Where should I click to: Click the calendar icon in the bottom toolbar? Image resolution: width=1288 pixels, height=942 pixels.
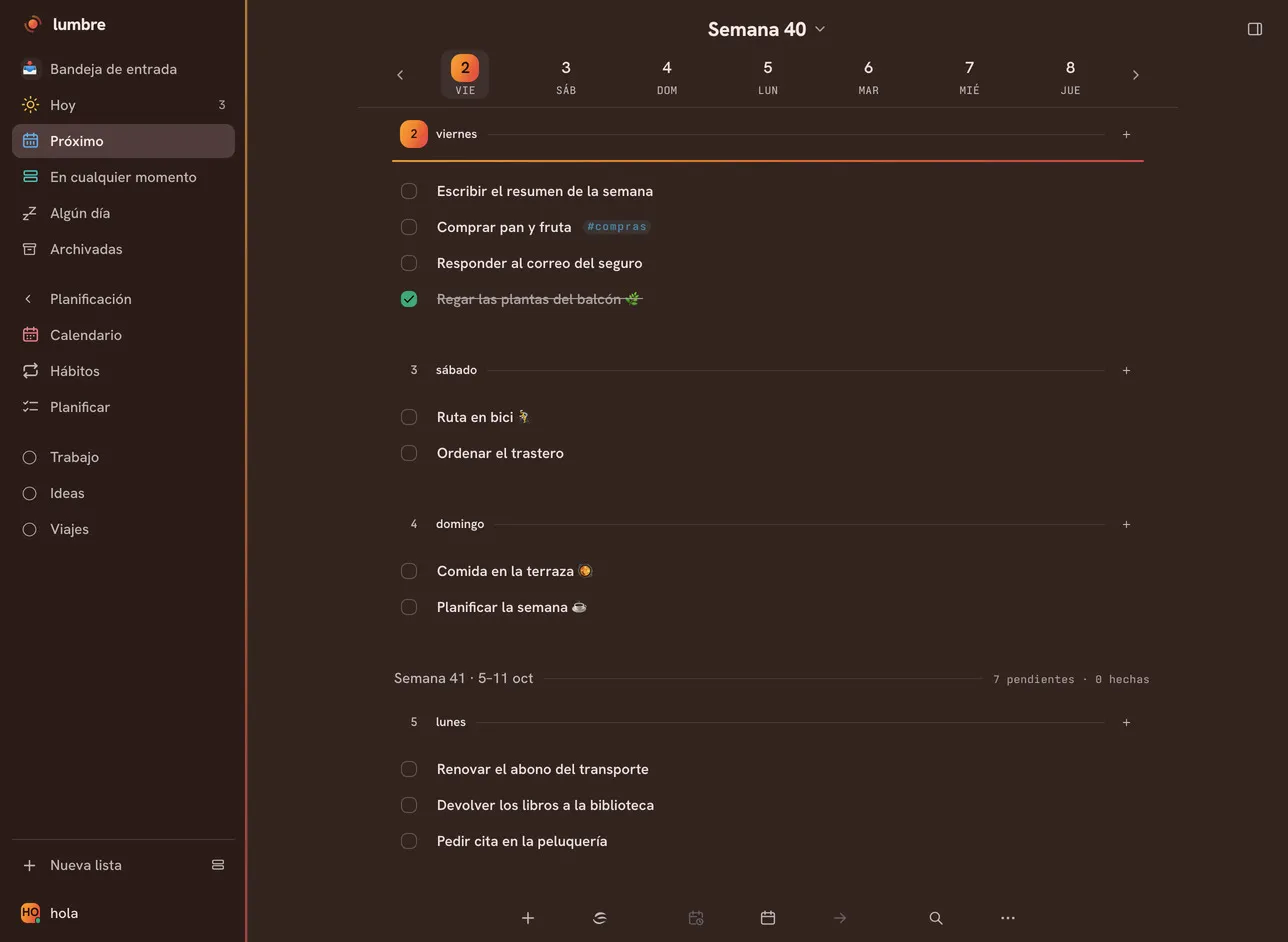(x=768, y=918)
